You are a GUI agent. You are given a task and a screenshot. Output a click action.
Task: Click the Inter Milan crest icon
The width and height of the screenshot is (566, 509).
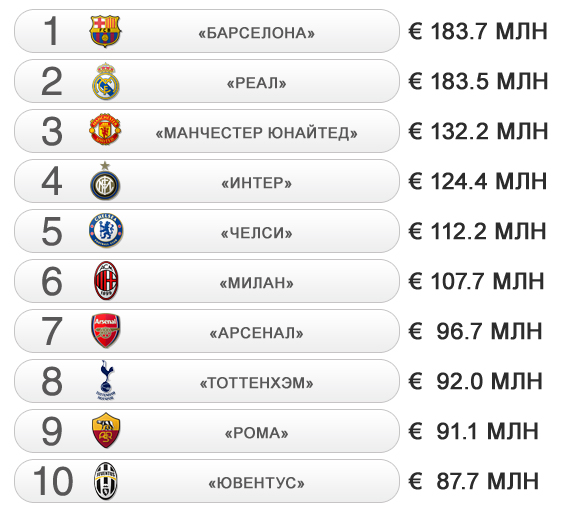click(x=105, y=181)
